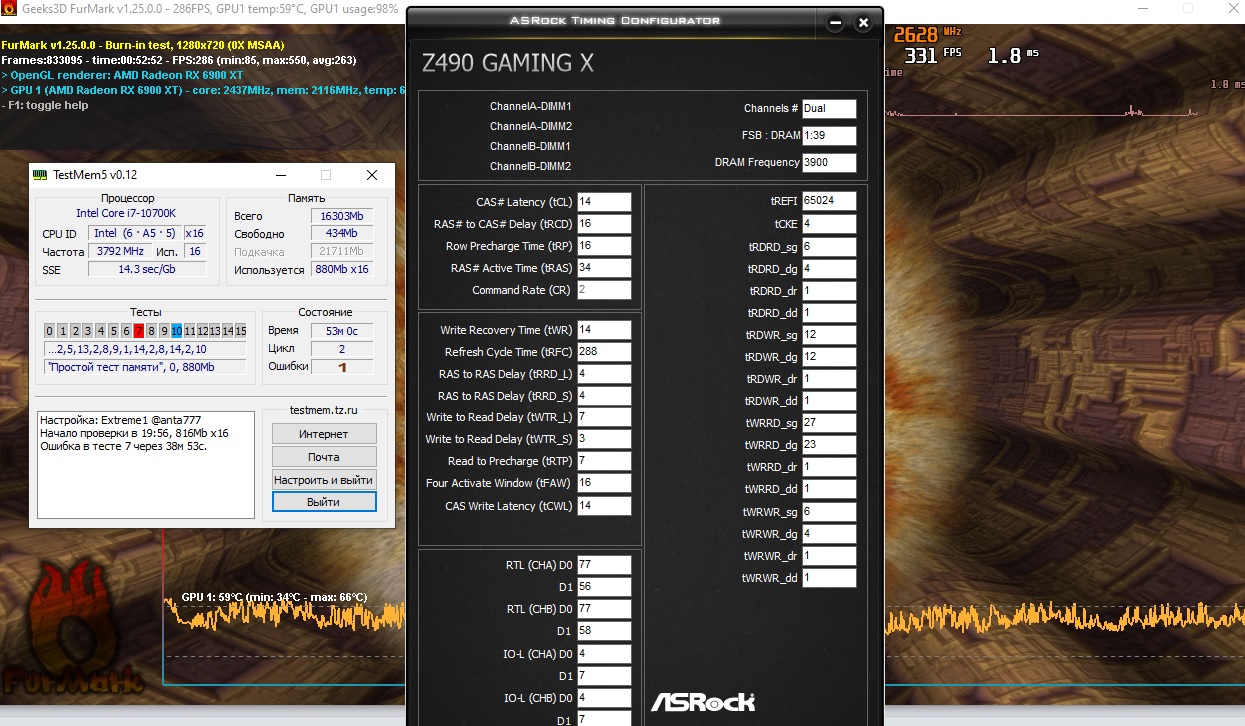Click the ChannelB-DIMM2 label
The height and width of the screenshot is (726, 1245).
[530, 166]
